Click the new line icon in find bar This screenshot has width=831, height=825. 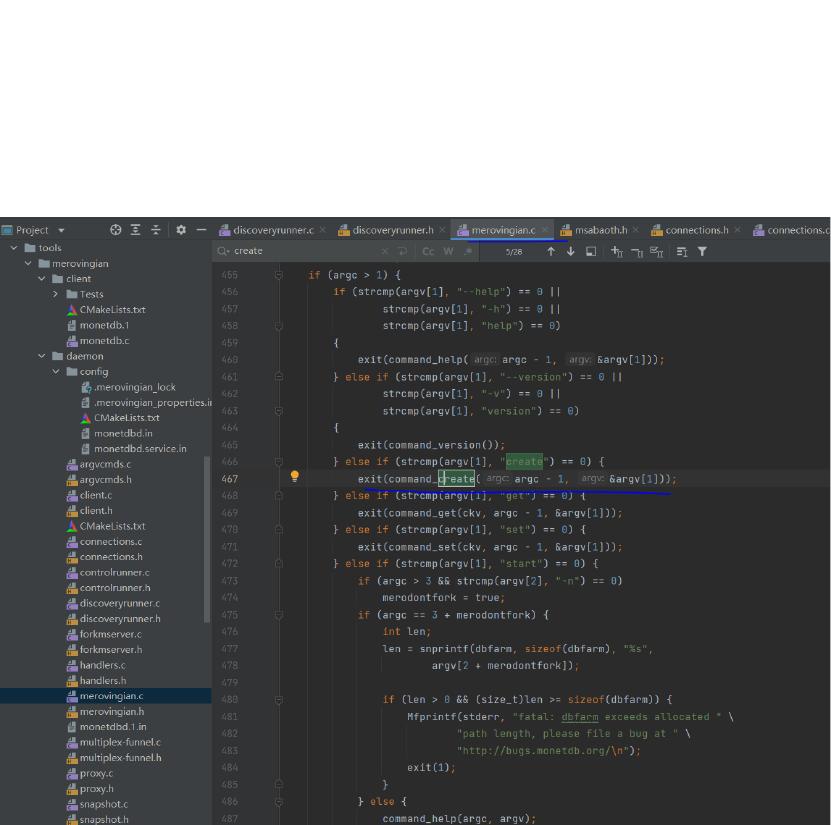point(403,251)
